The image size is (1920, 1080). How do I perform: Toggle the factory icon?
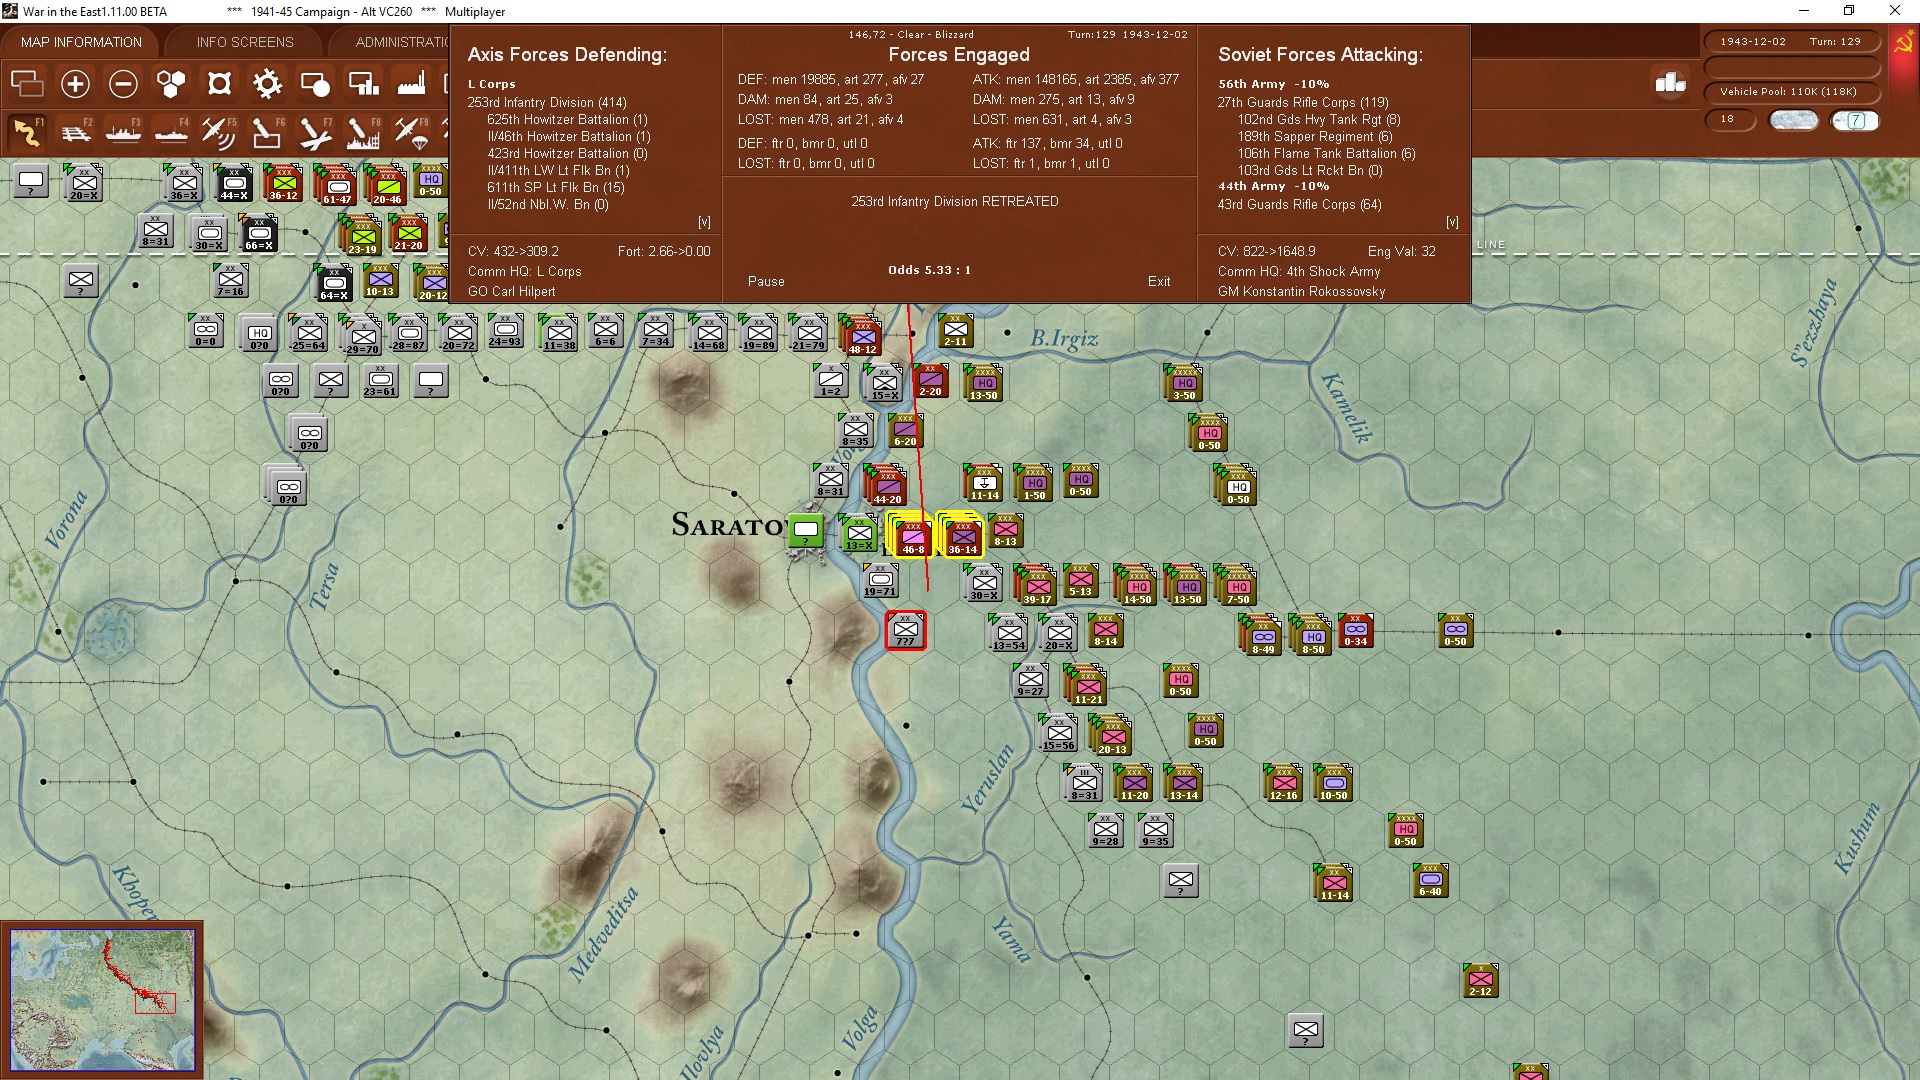coord(411,84)
